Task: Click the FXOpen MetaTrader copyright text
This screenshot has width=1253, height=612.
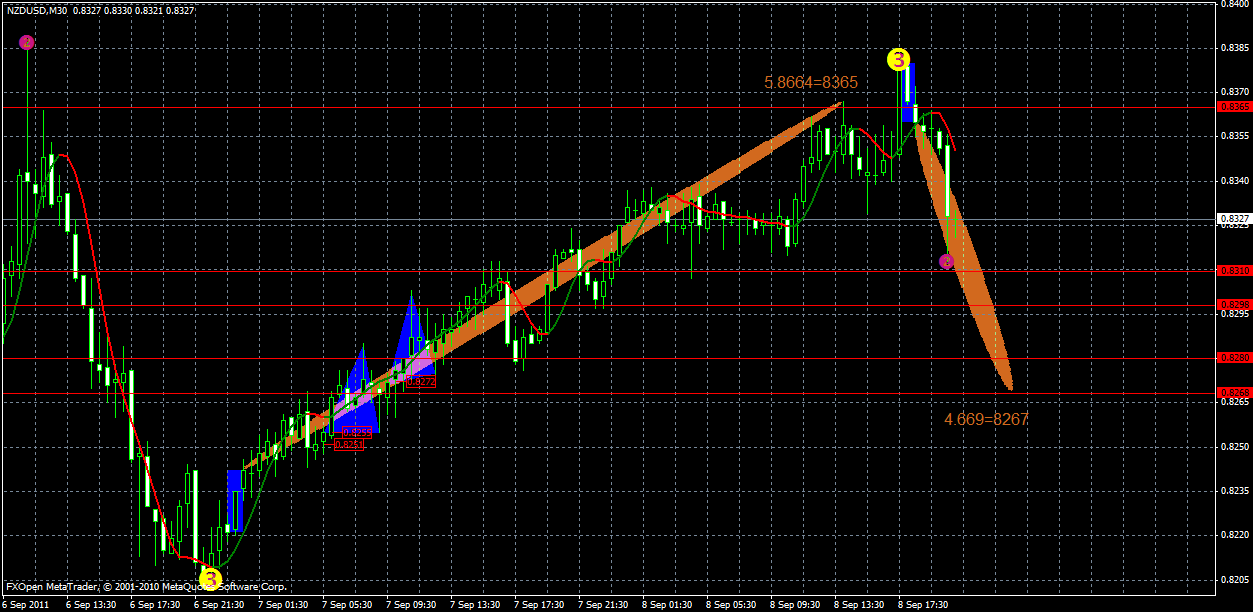Action: [100, 588]
